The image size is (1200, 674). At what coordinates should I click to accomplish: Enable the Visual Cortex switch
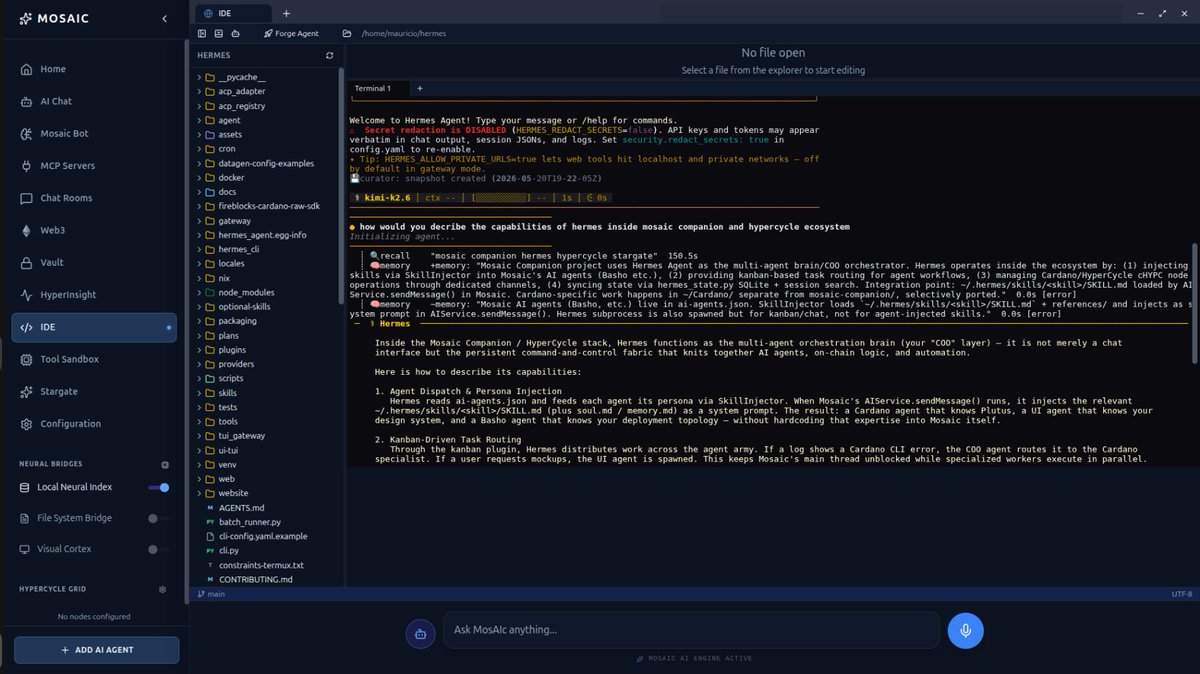[x=158, y=549]
